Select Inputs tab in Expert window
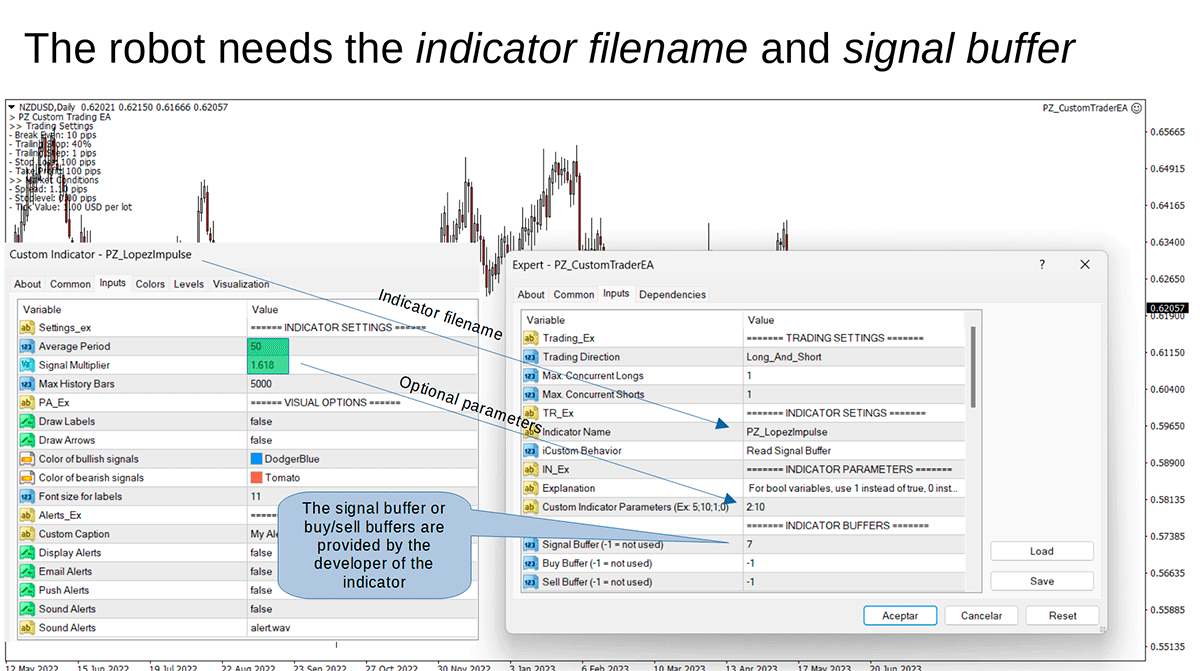The height and width of the screenshot is (671, 1200). [616, 294]
